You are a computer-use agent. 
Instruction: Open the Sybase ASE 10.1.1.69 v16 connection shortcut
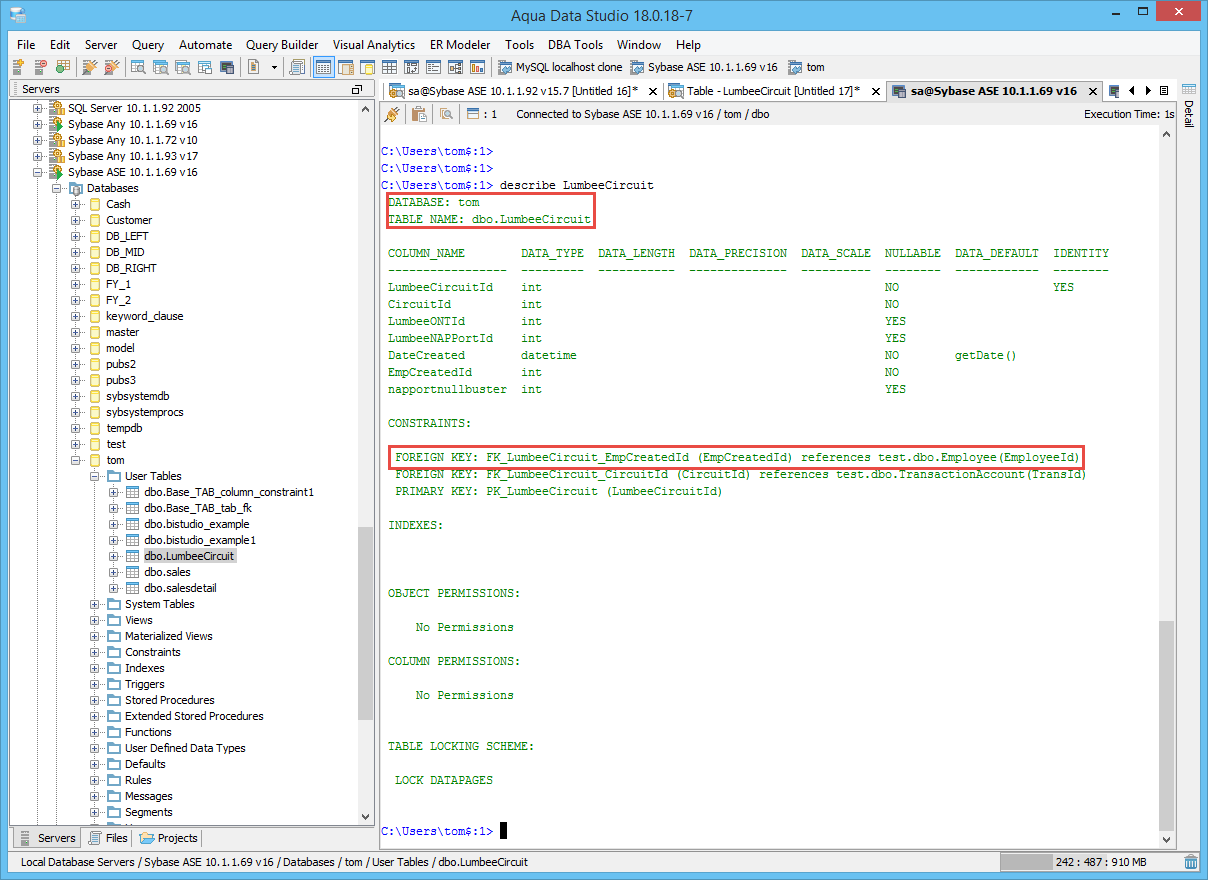[x=704, y=67]
